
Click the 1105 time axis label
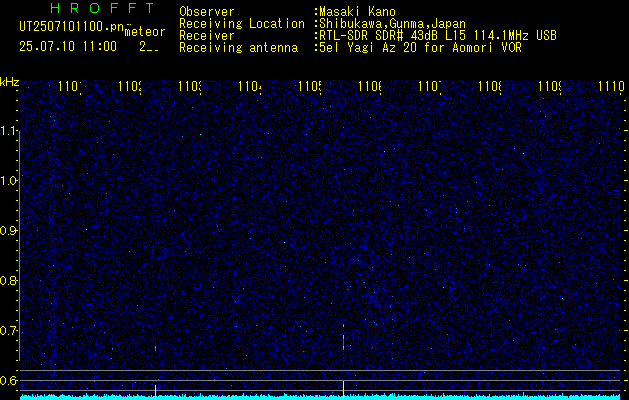[310, 86]
